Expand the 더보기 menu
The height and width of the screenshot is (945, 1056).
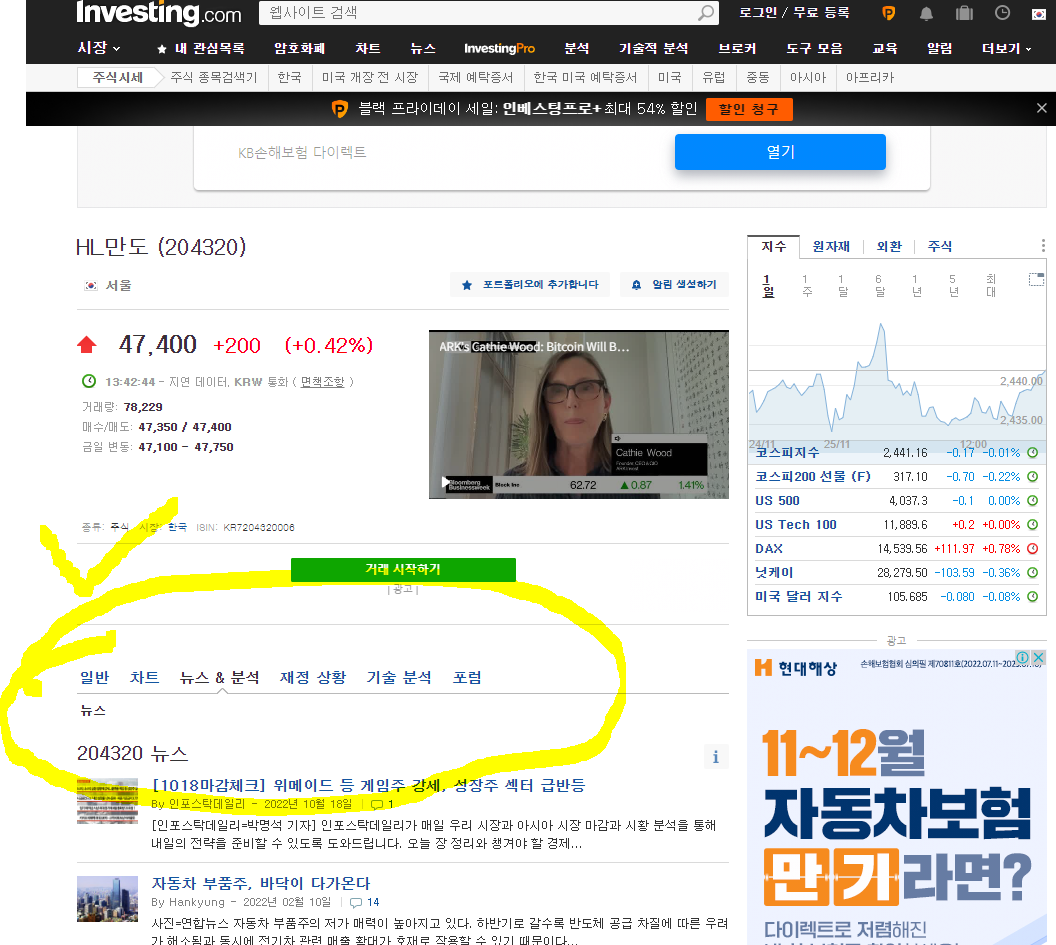click(1000, 47)
